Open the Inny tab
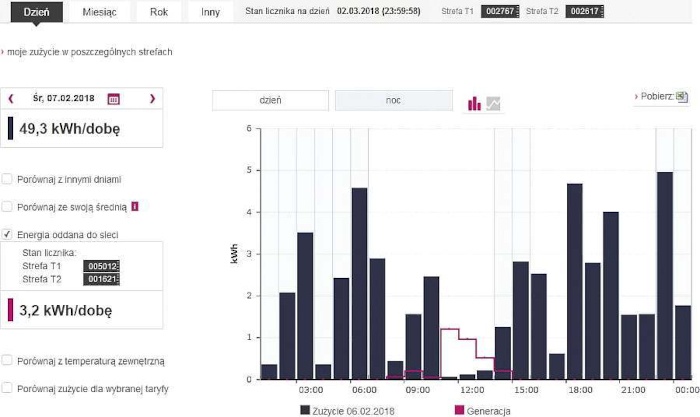 pos(210,12)
